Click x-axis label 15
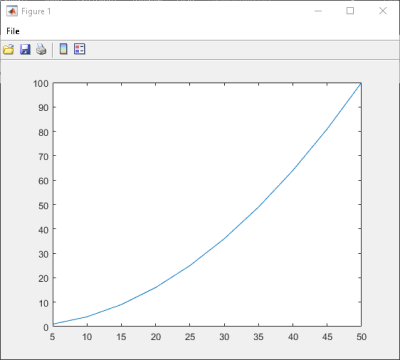The width and height of the screenshot is (400, 360). [x=121, y=337]
